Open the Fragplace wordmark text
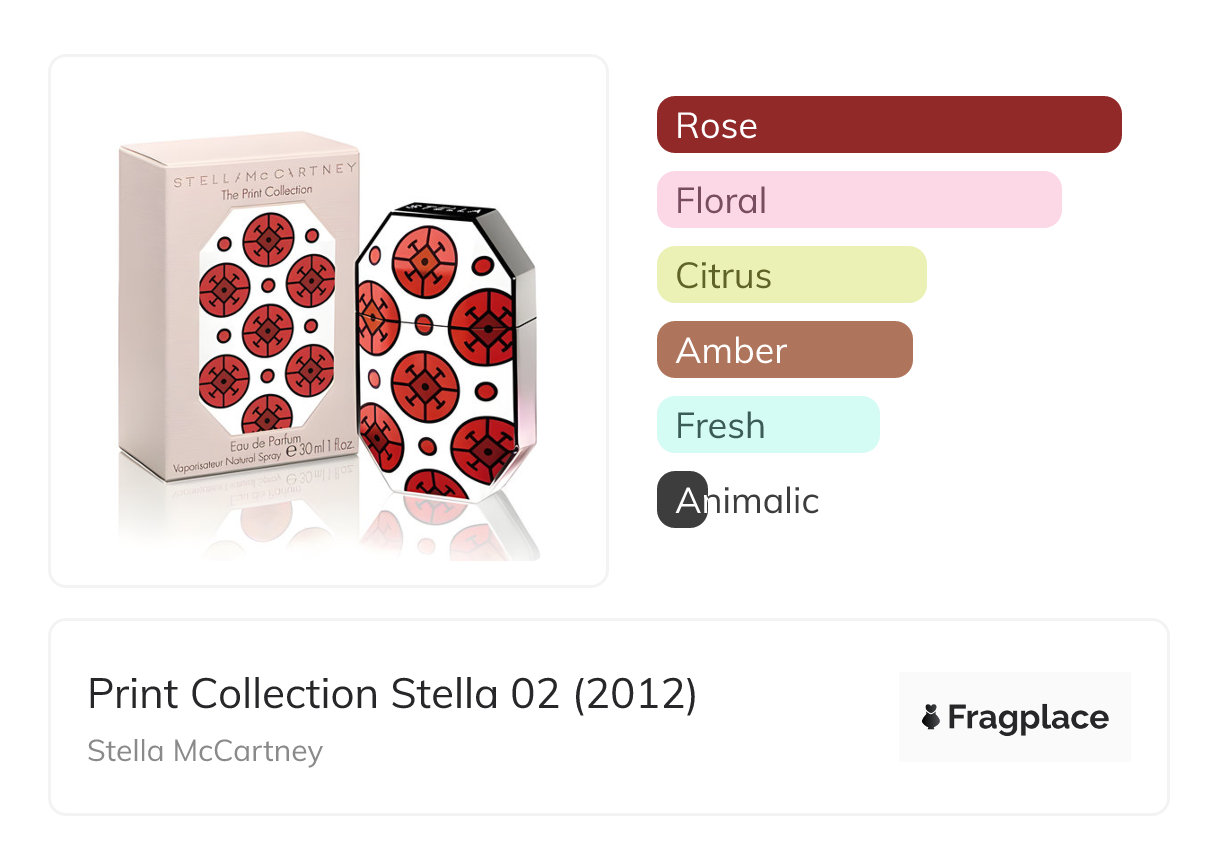 click(1027, 718)
